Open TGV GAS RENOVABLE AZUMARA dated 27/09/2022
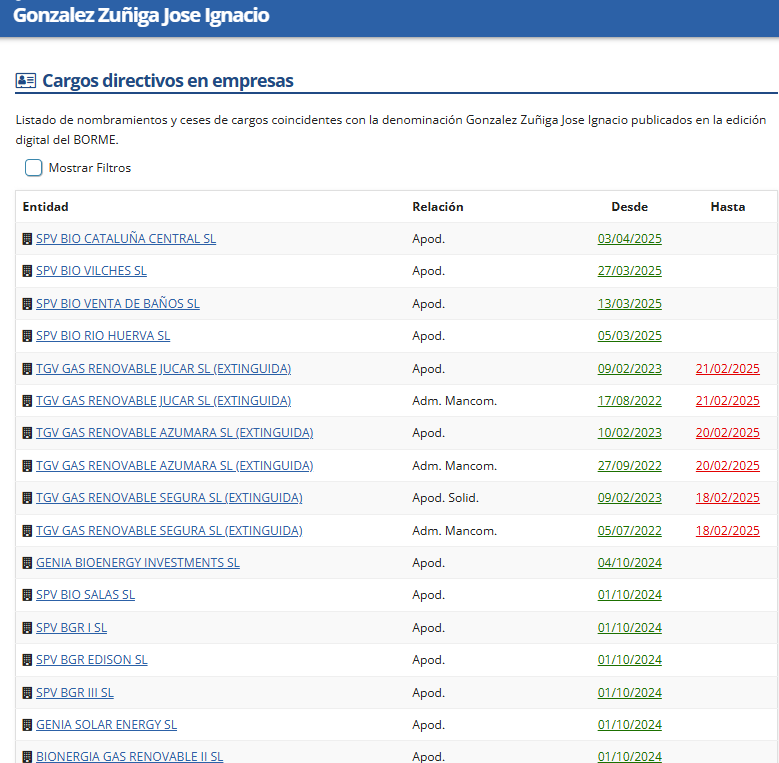Viewport: 779px width, 763px height. [x=174, y=466]
